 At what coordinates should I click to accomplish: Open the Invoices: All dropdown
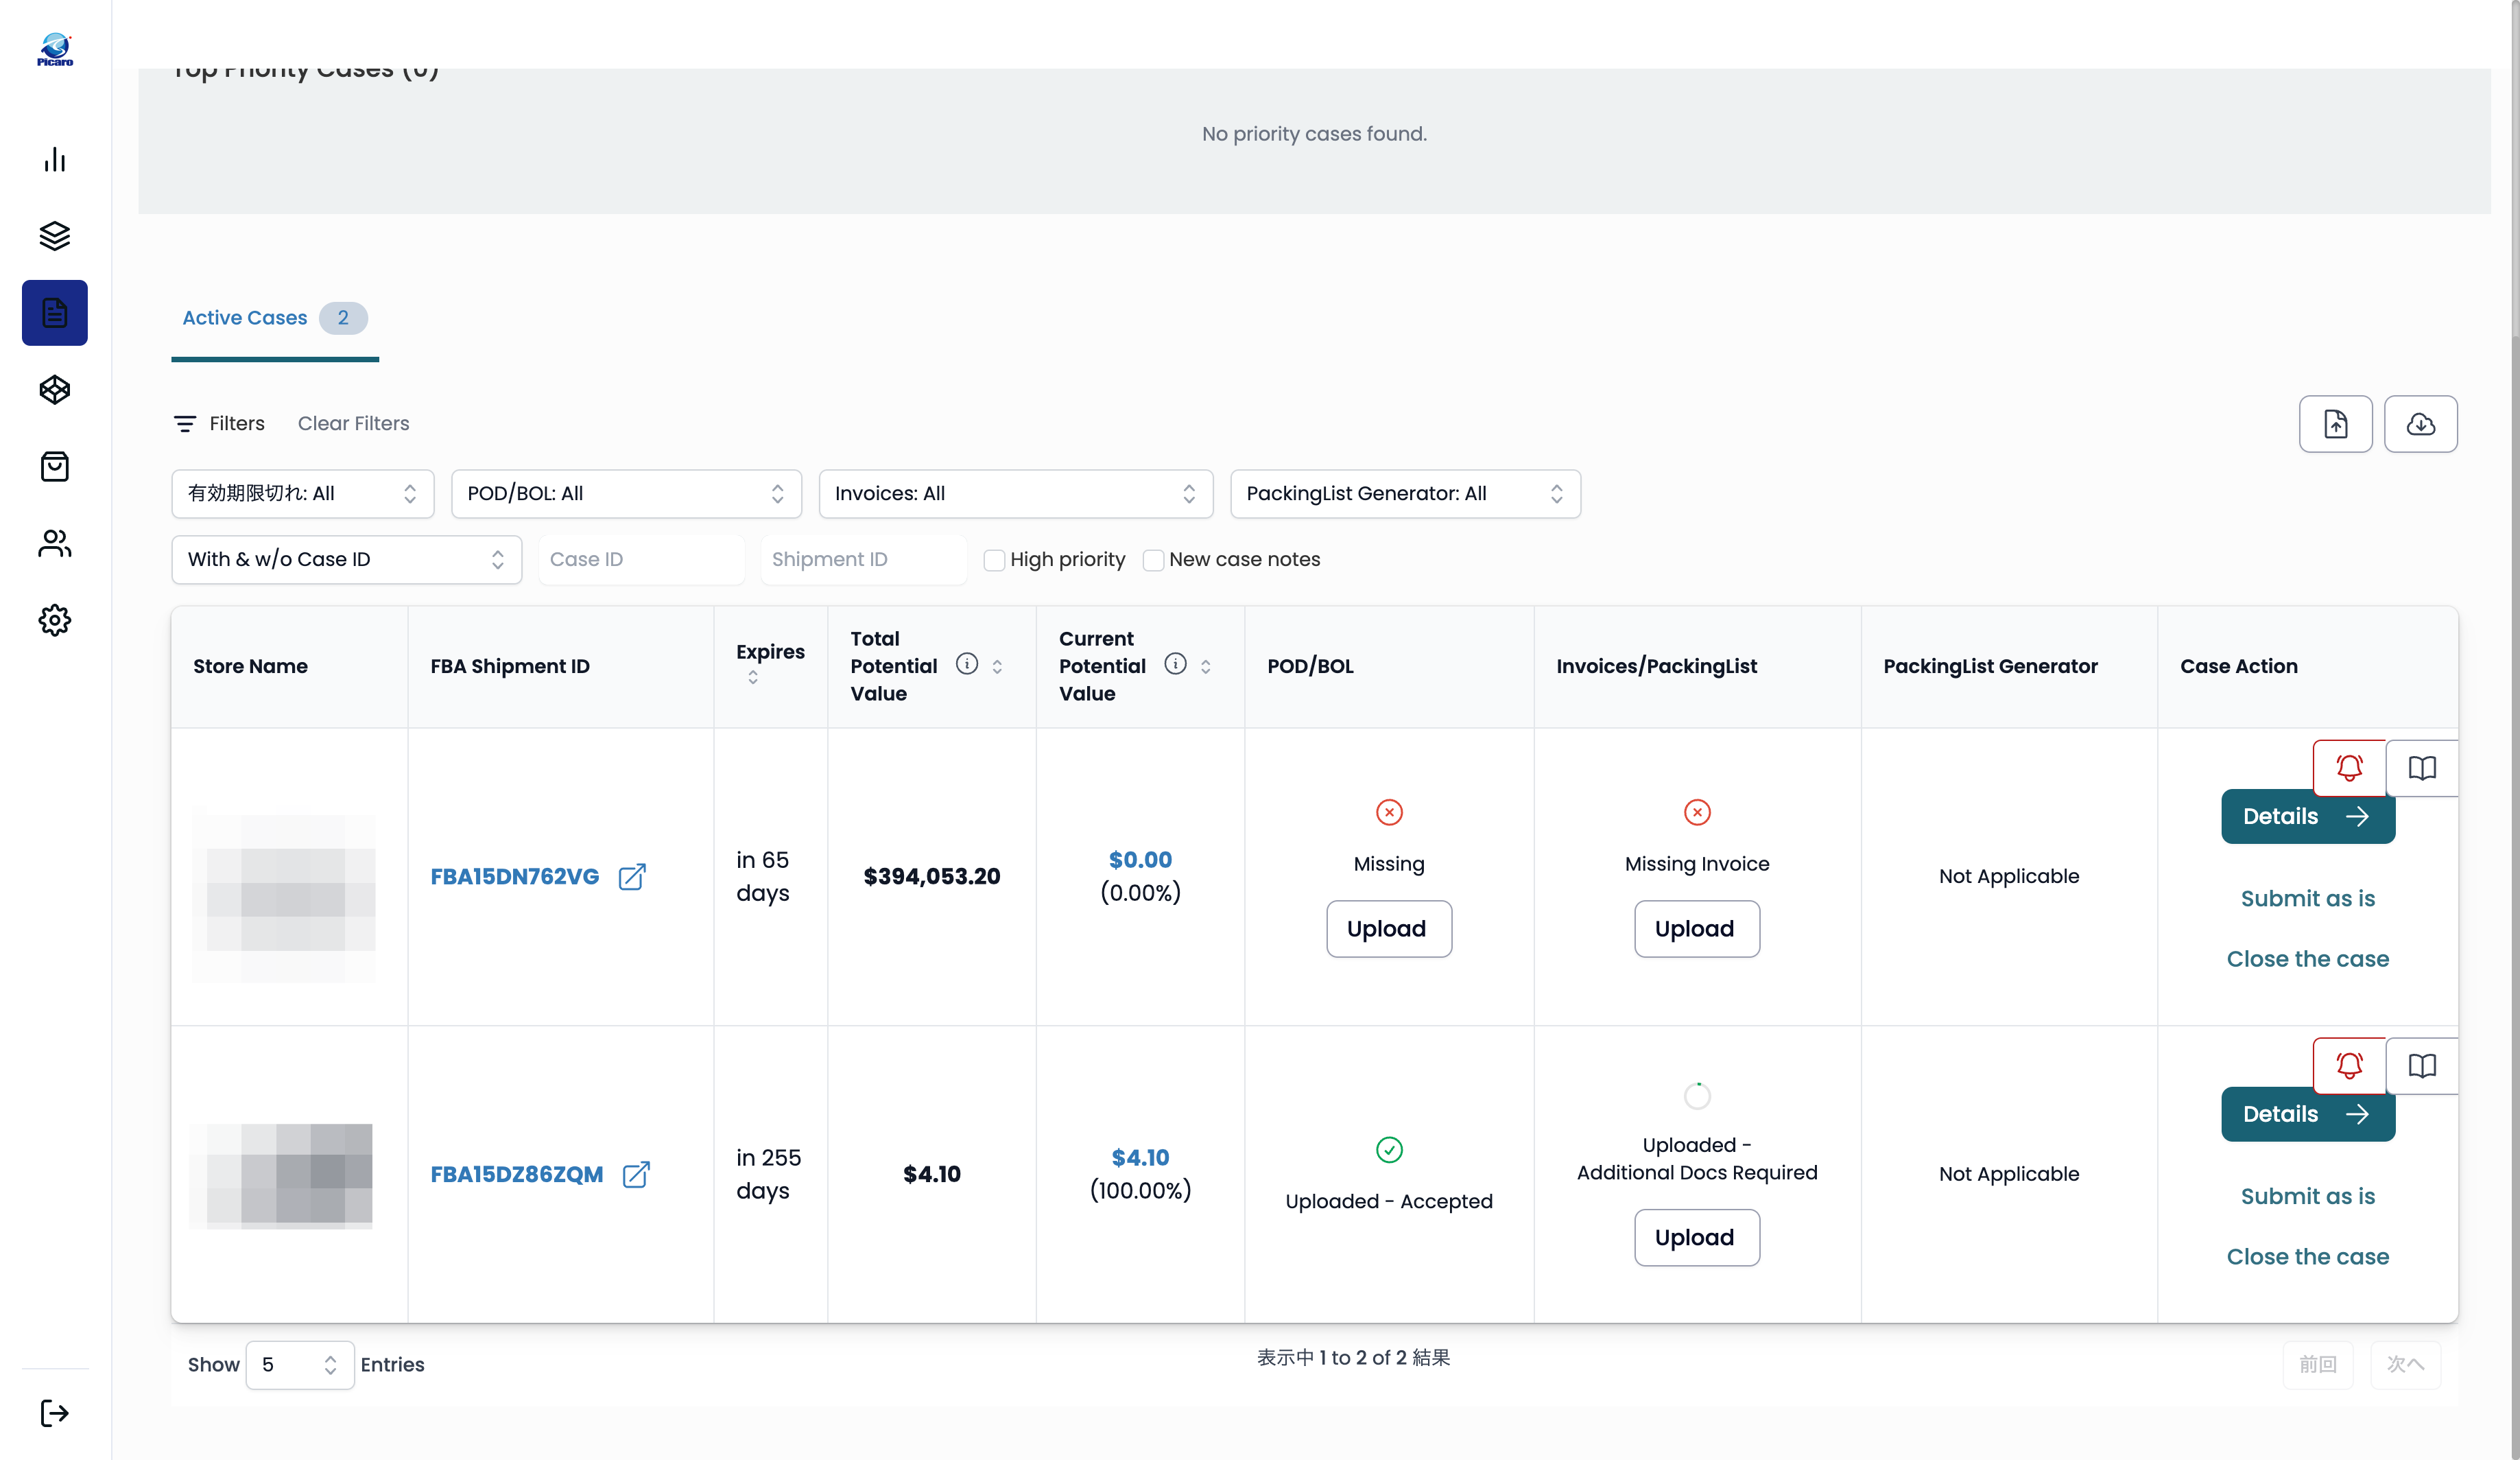1016,494
